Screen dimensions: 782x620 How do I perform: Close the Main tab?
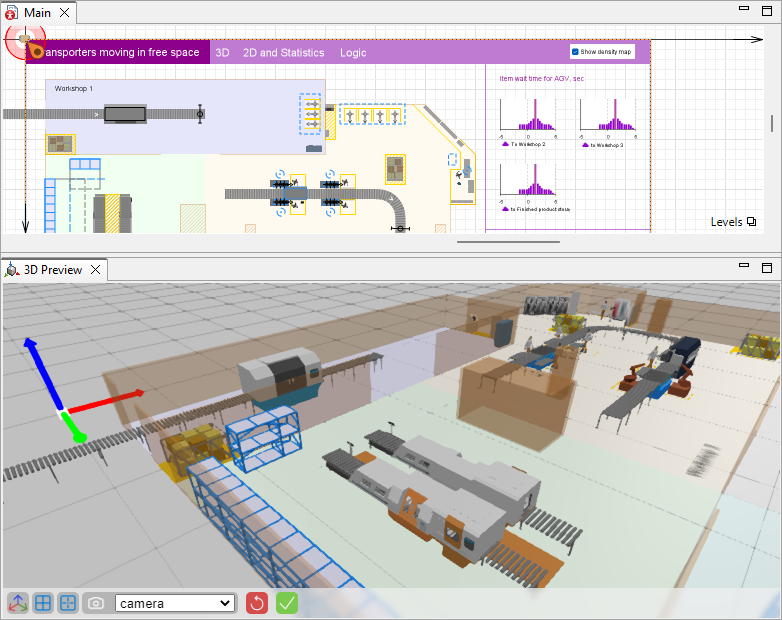(x=65, y=13)
